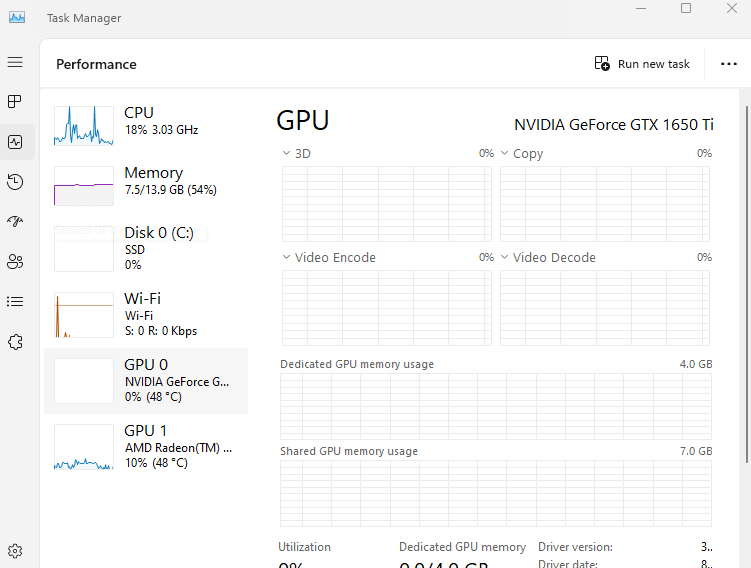Click the Wi-Fi usage graph thumbnail

[x=84, y=315]
